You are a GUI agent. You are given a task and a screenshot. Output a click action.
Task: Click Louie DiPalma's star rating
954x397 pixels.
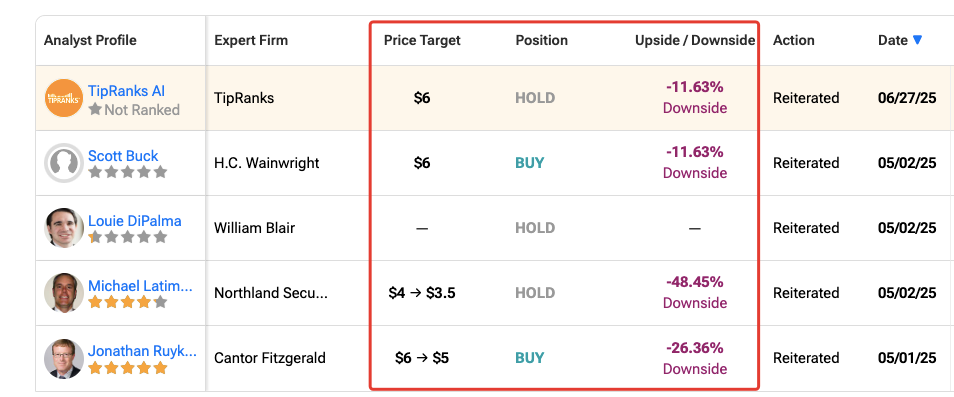click(x=127, y=237)
